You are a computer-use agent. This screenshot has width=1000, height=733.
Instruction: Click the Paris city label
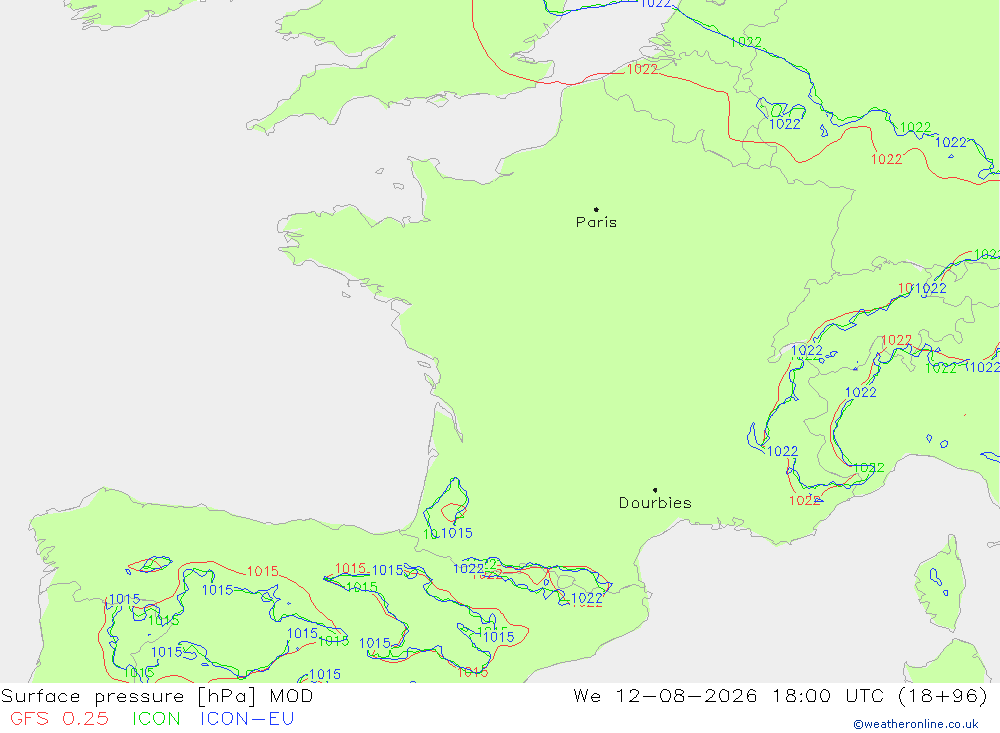pyautogui.click(x=596, y=222)
